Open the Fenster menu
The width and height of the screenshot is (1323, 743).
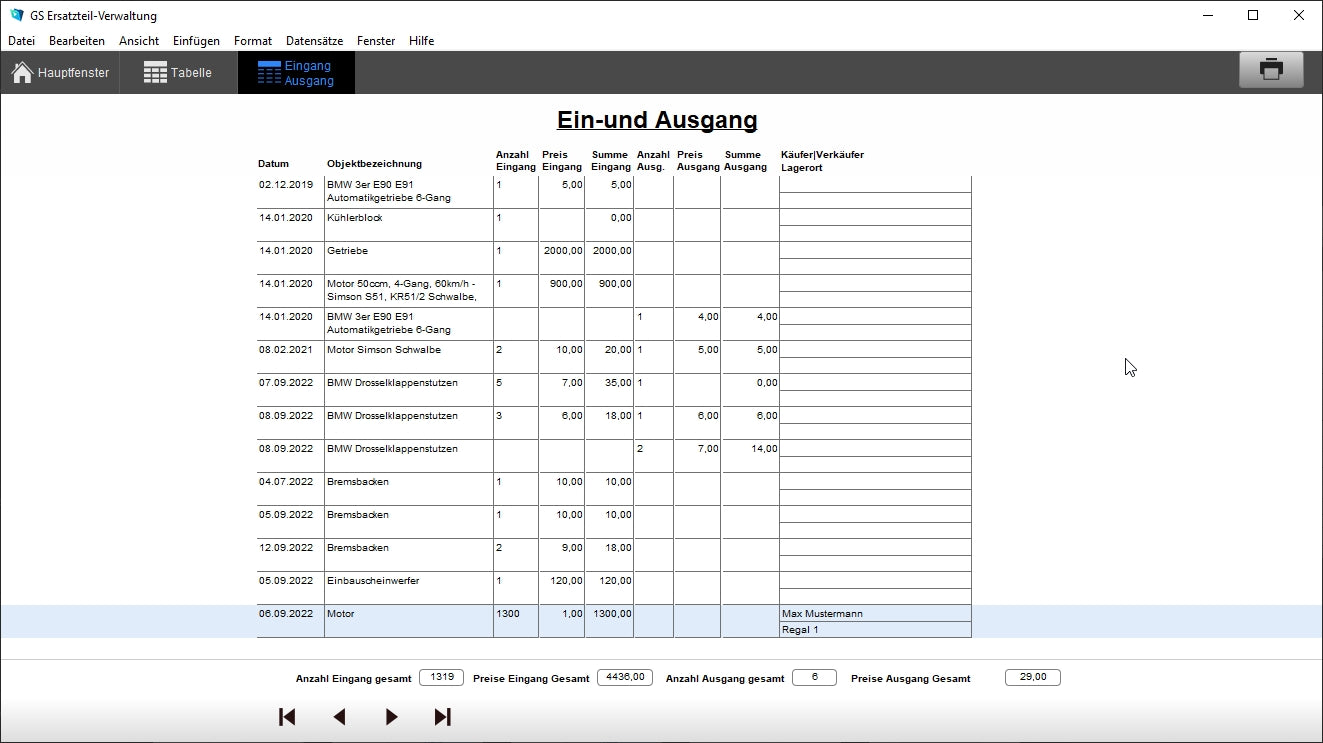point(376,41)
